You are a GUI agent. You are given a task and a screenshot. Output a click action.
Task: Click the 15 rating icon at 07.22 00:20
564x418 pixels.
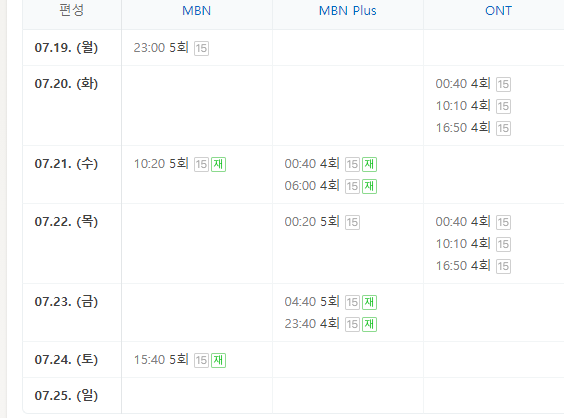click(352, 222)
